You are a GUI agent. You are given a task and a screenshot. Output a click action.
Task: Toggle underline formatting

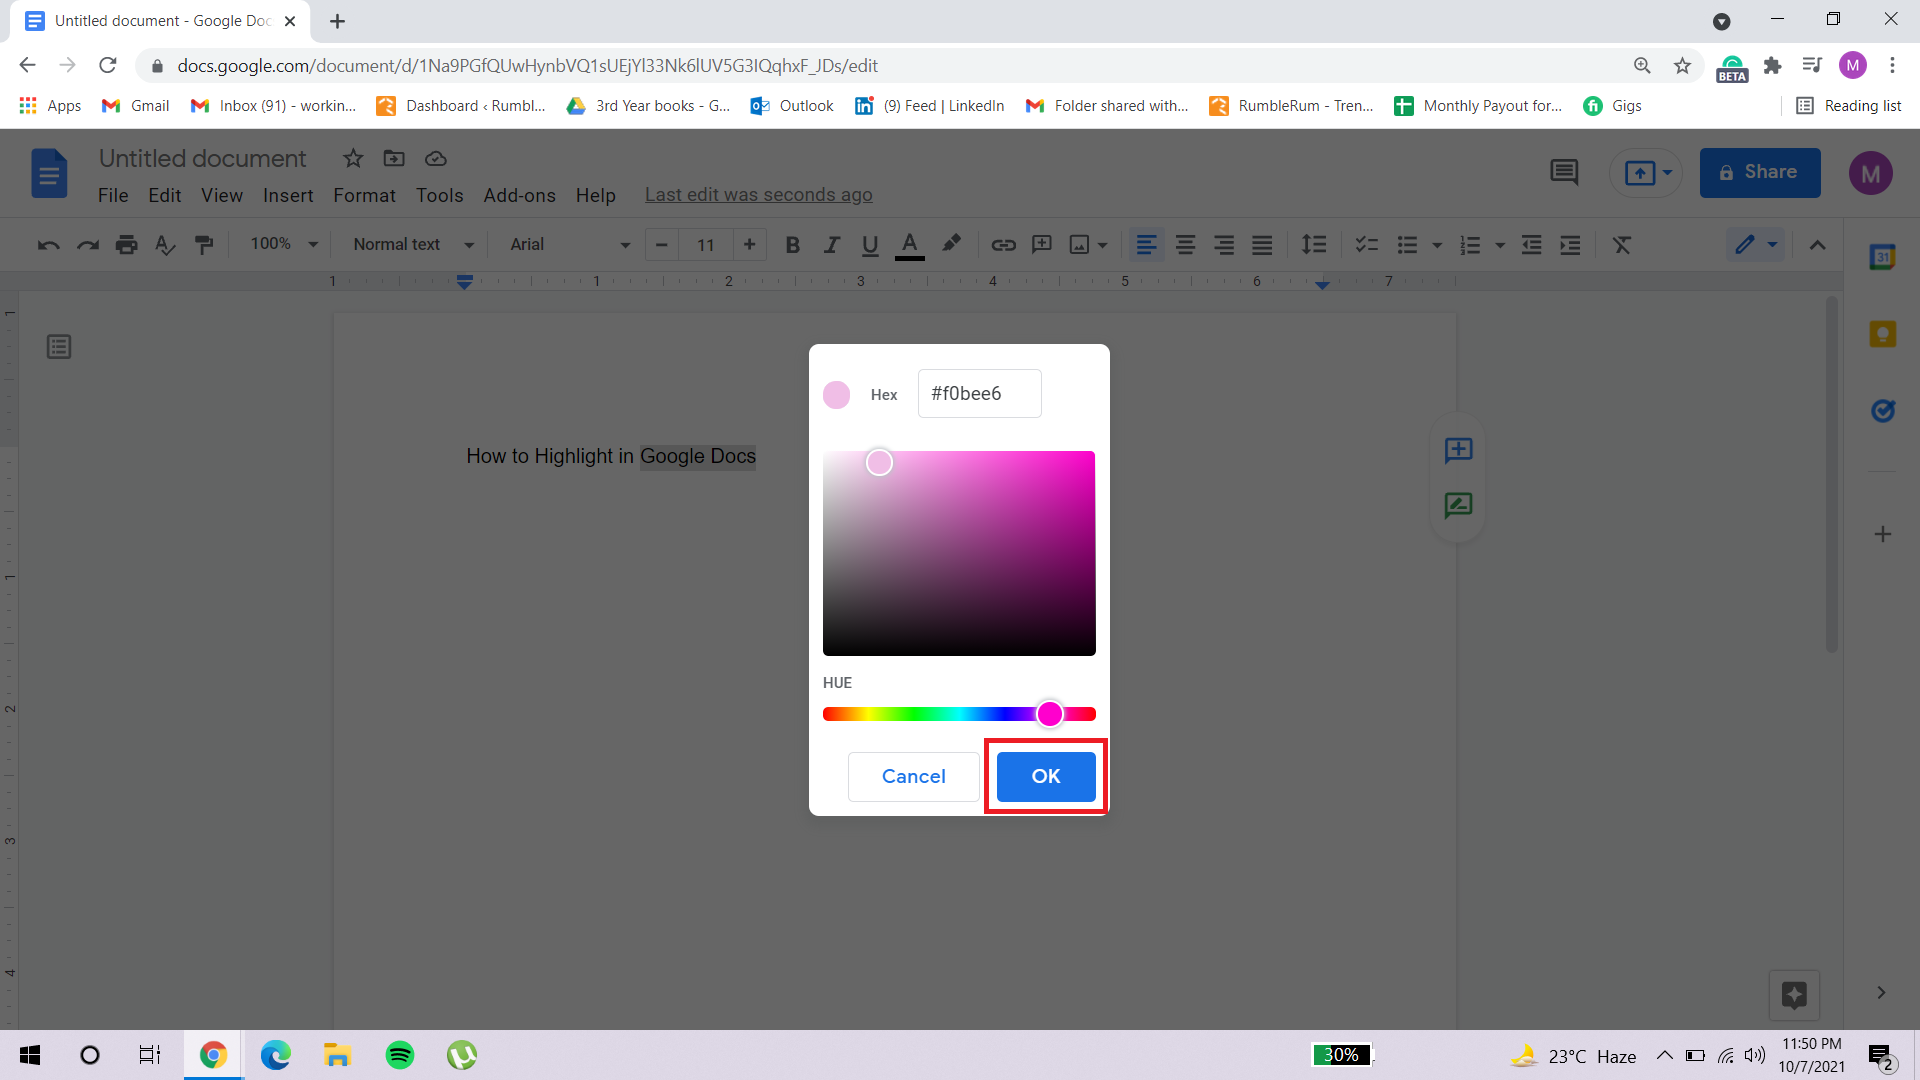(x=870, y=245)
